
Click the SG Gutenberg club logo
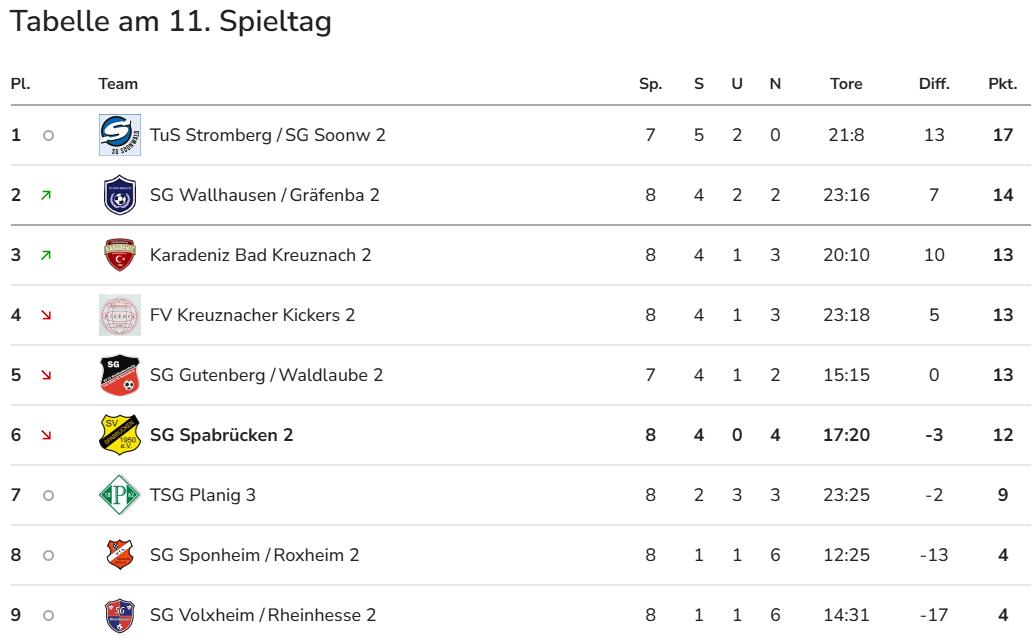(119, 375)
